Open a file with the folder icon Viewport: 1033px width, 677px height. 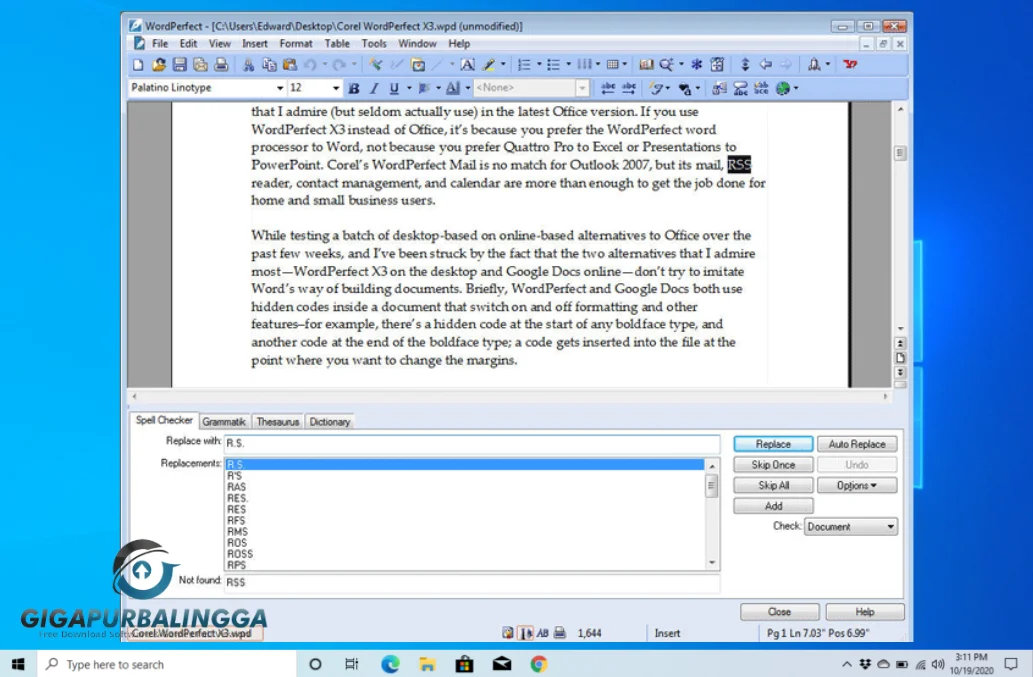point(158,65)
